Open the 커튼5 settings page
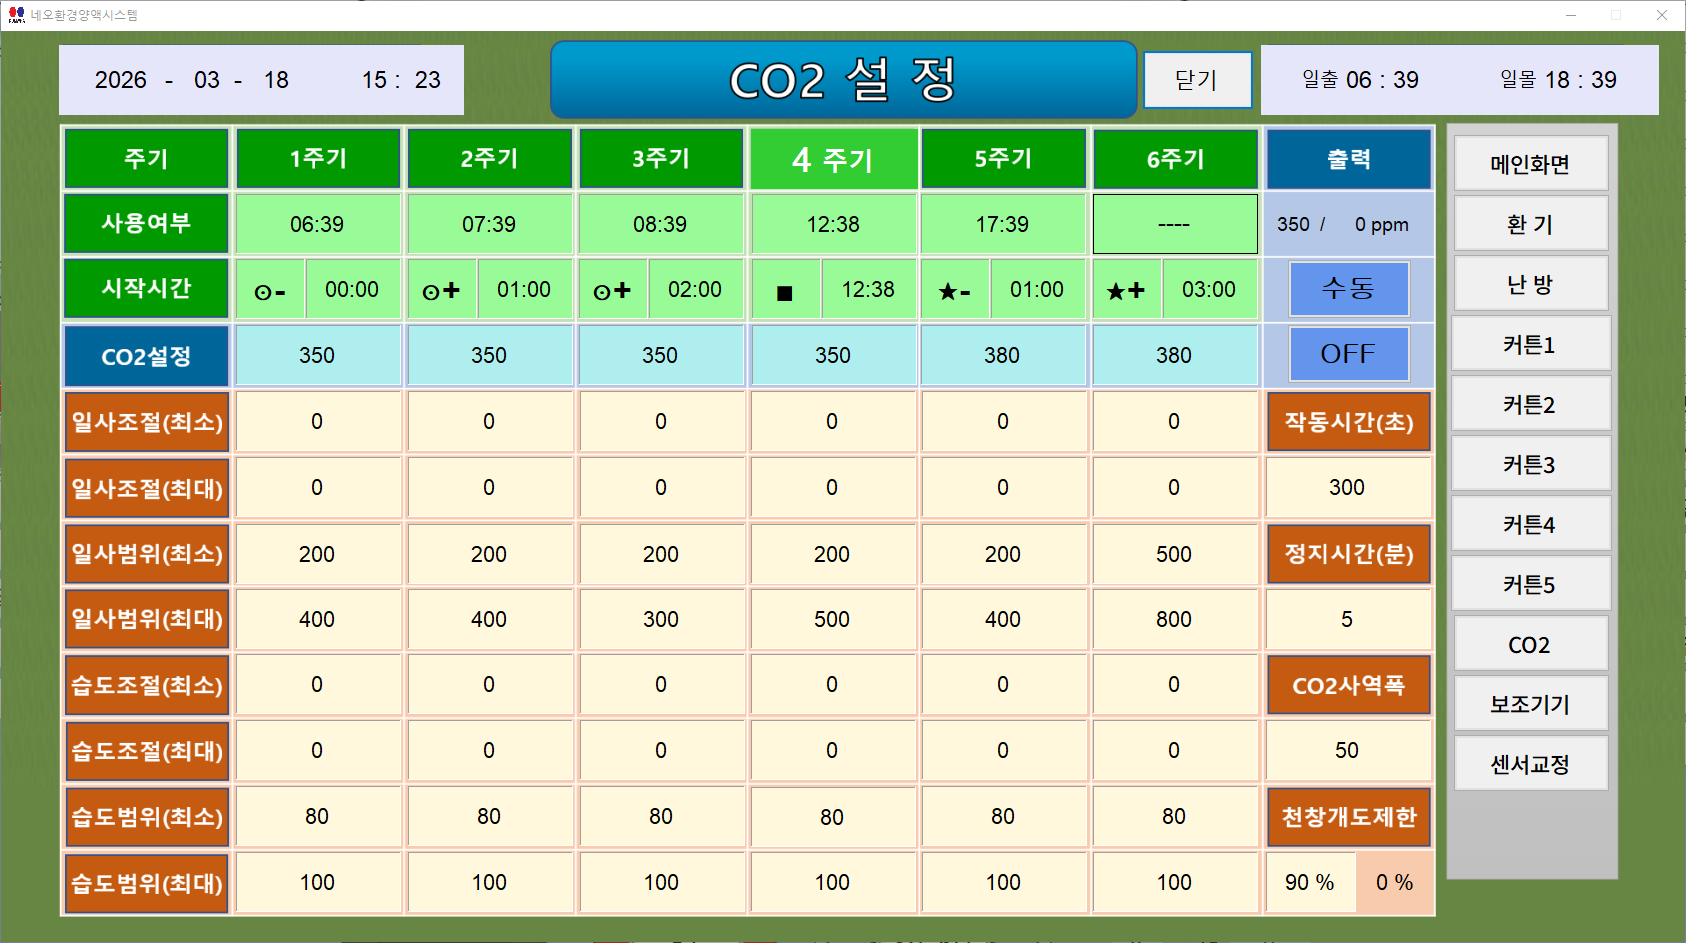Image resolution: width=1686 pixels, height=943 pixels. tap(1530, 584)
